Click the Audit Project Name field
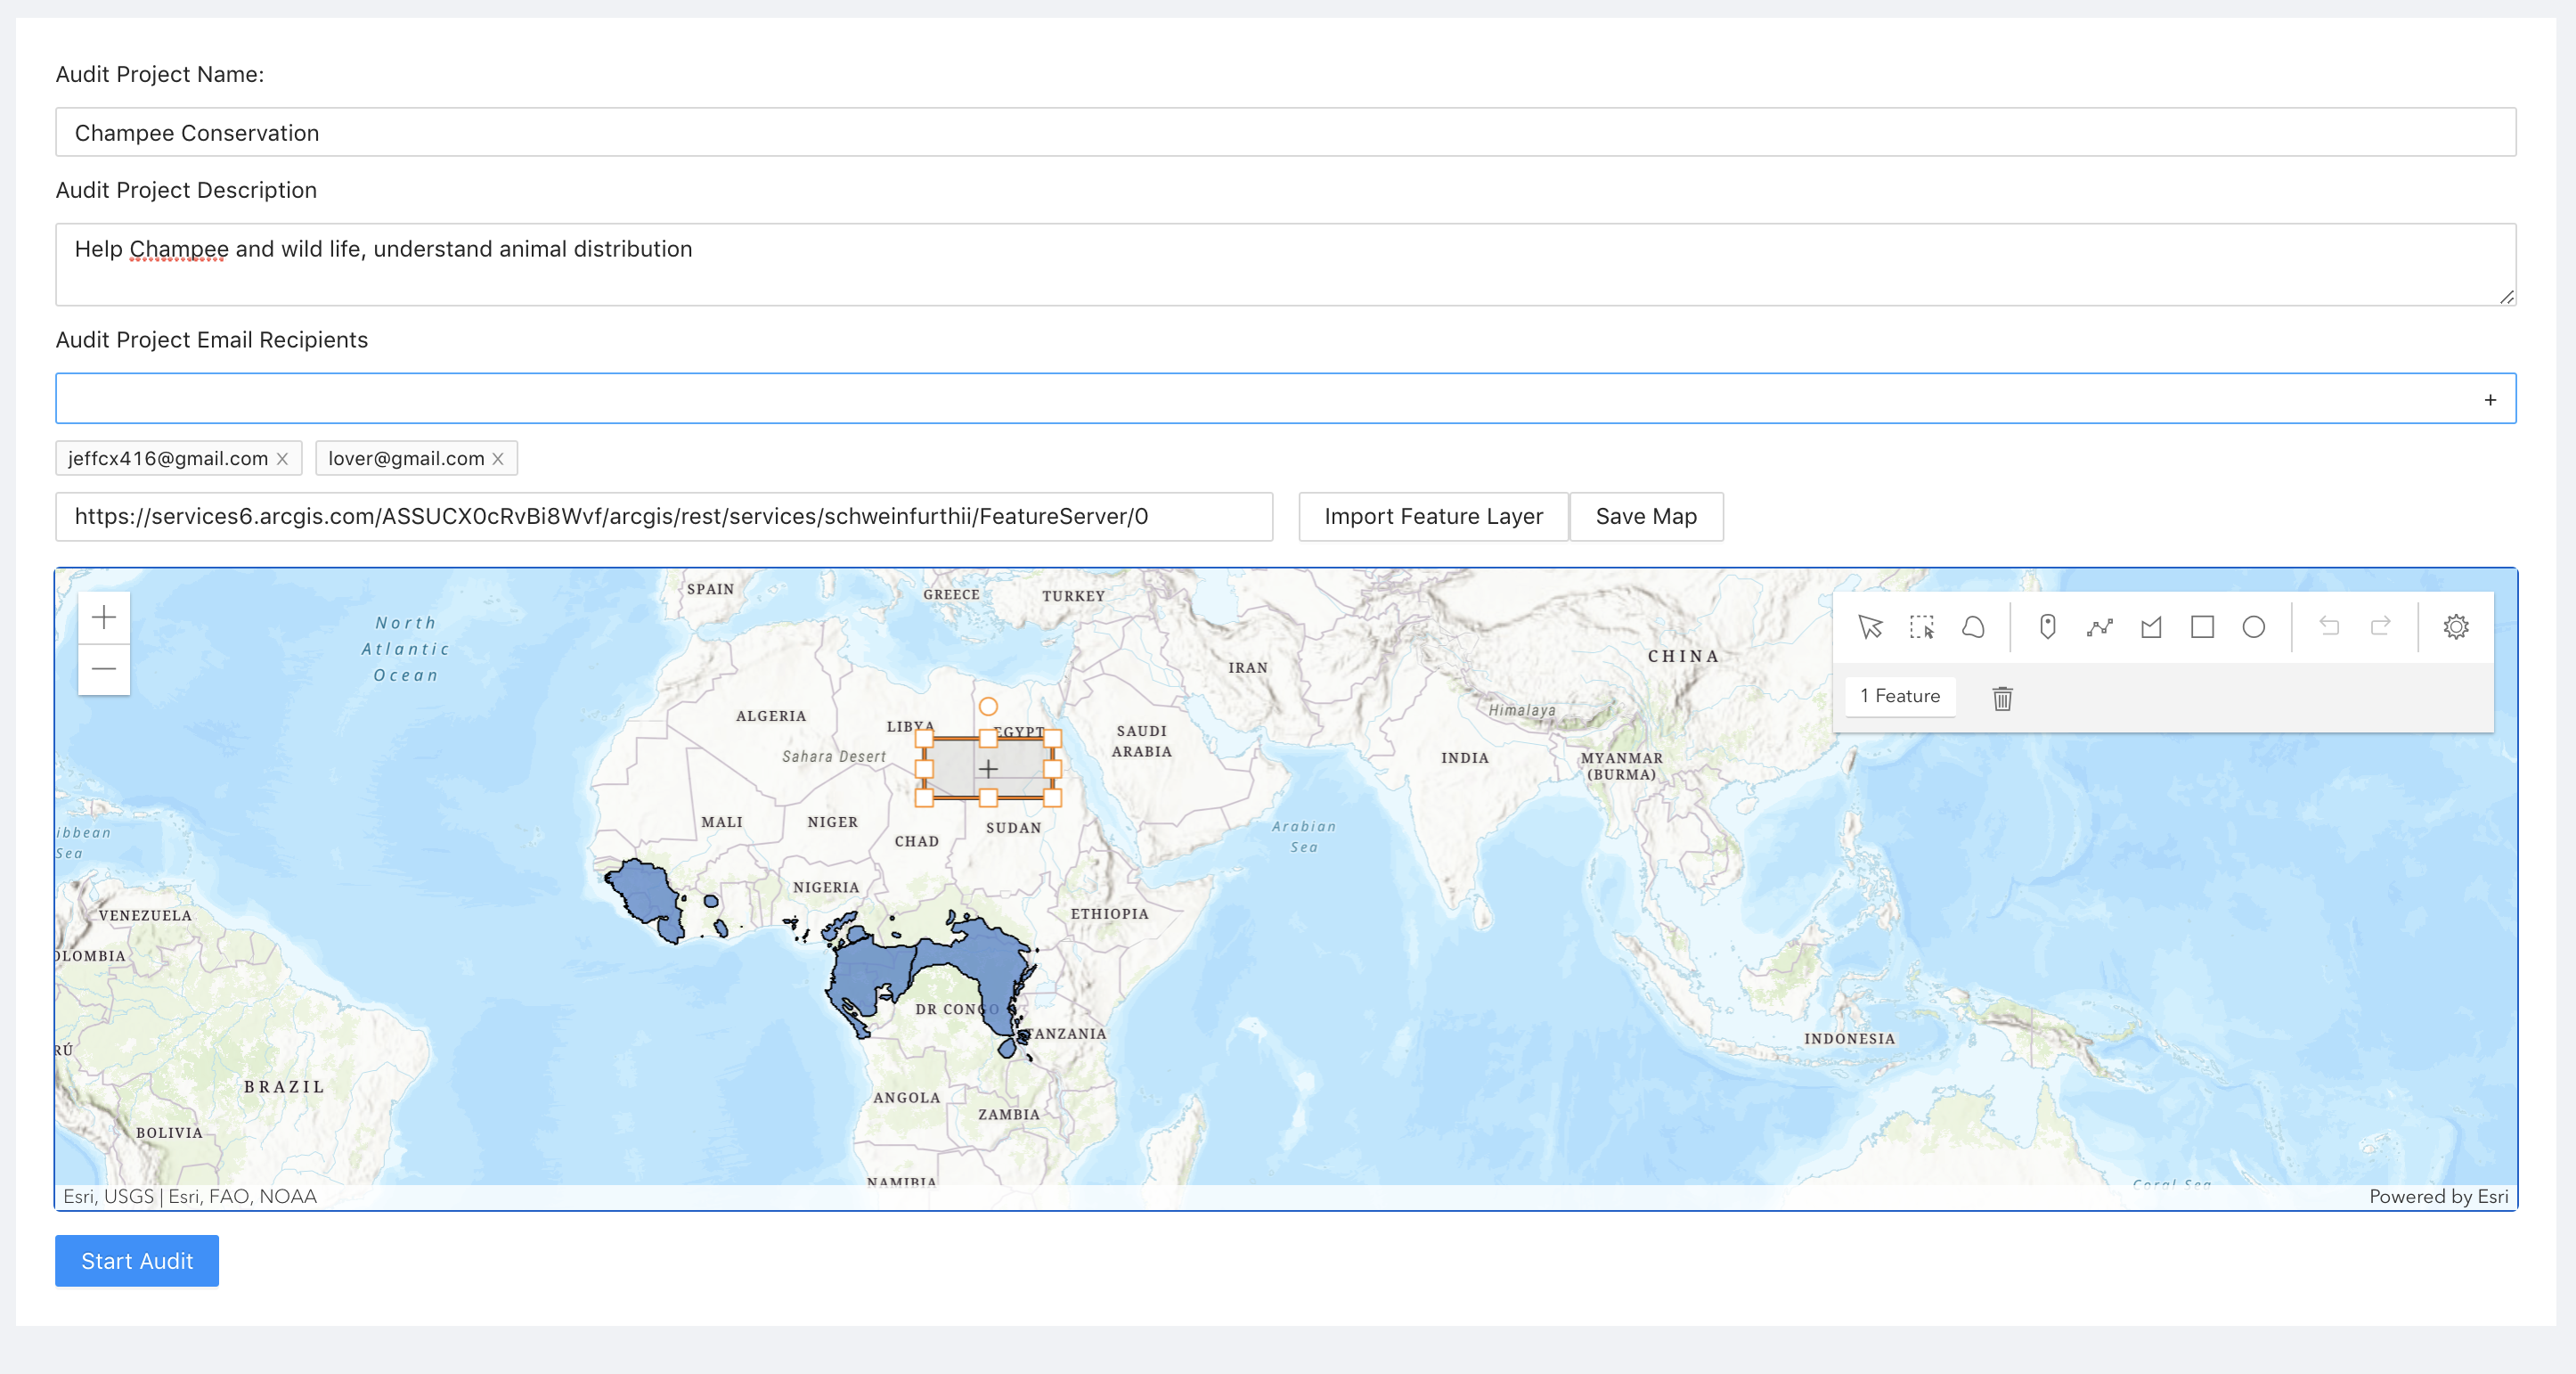The width and height of the screenshot is (2576, 1374). pos(1285,132)
